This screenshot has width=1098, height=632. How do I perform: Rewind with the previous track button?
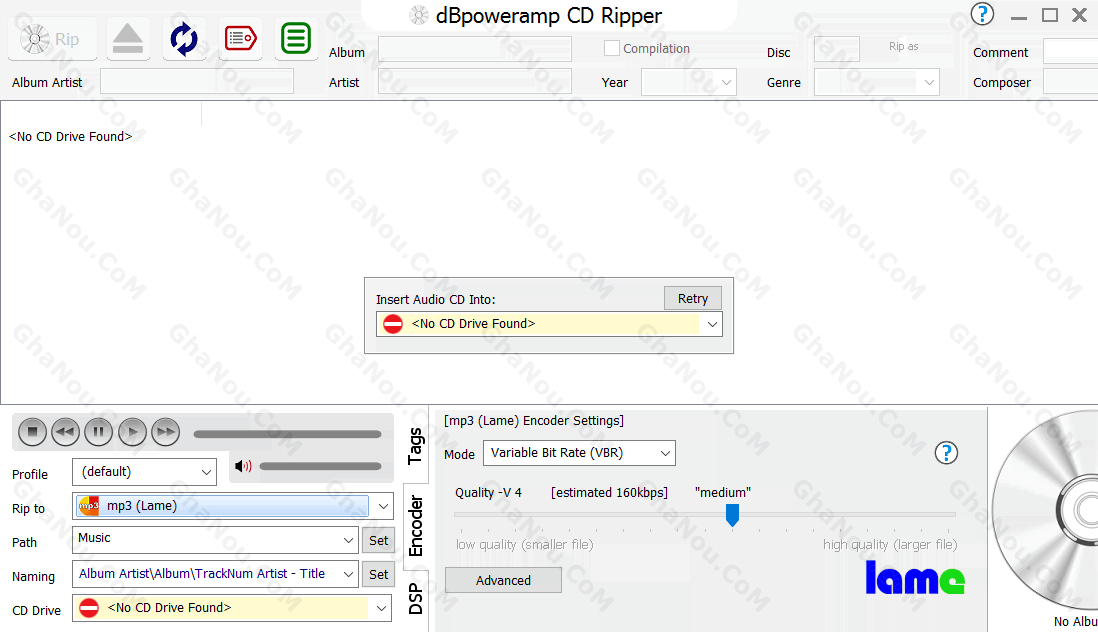click(66, 432)
